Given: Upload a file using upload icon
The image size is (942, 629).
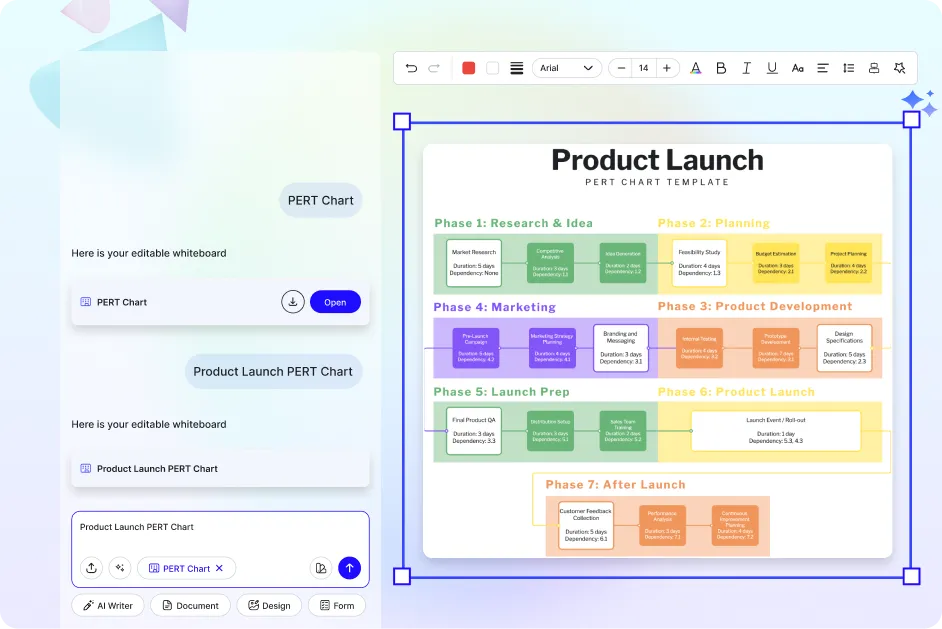Looking at the screenshot, I should [91, 568].
